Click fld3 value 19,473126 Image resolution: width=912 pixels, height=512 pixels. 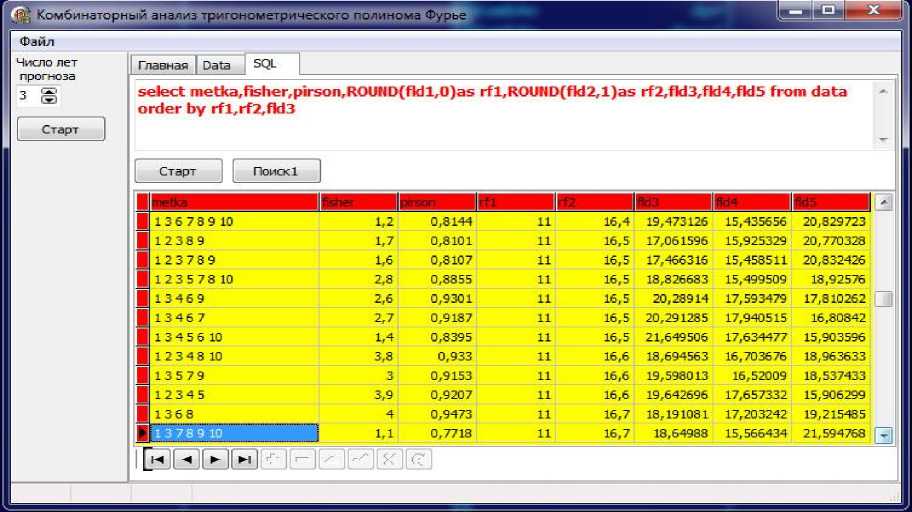pos(672,222)
